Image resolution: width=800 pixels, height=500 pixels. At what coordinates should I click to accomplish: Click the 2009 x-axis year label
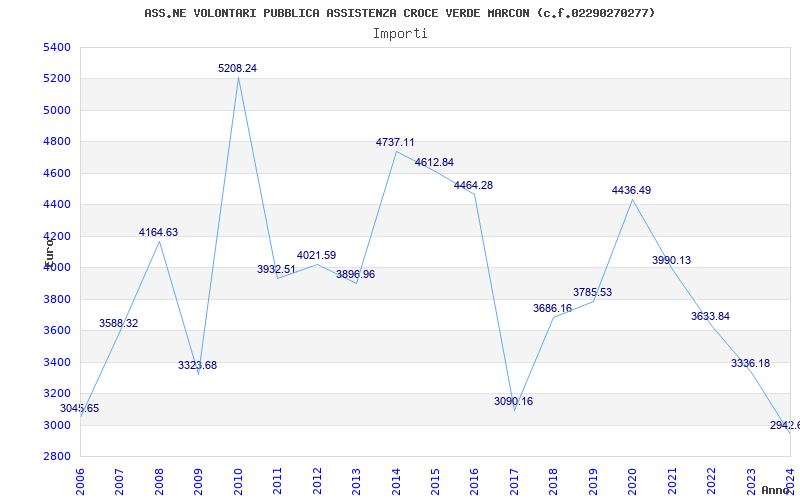click(198, 481)
